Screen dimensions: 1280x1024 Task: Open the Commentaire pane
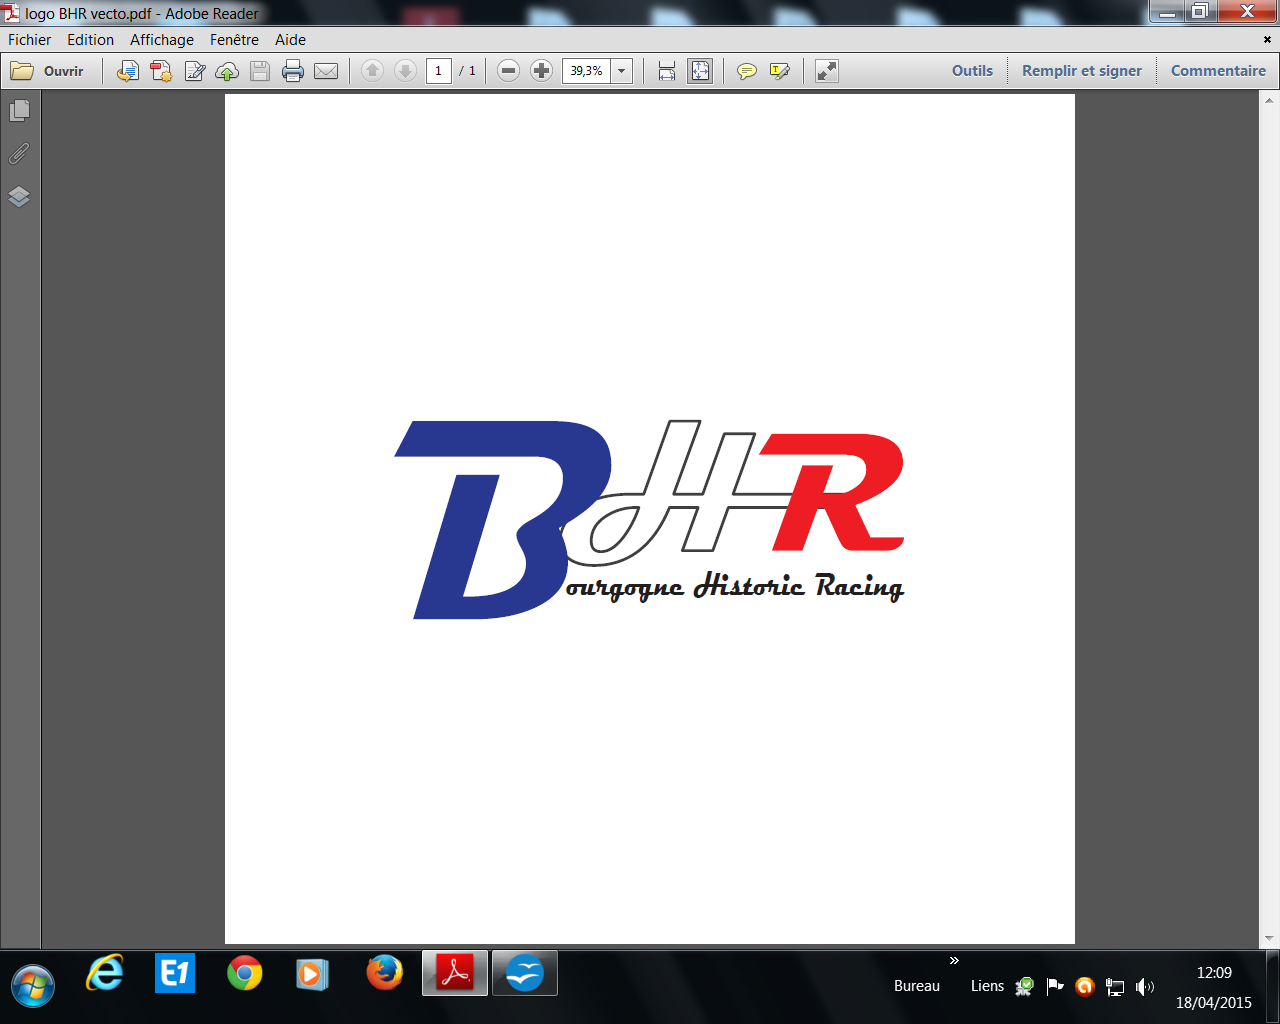point(1218,71)
